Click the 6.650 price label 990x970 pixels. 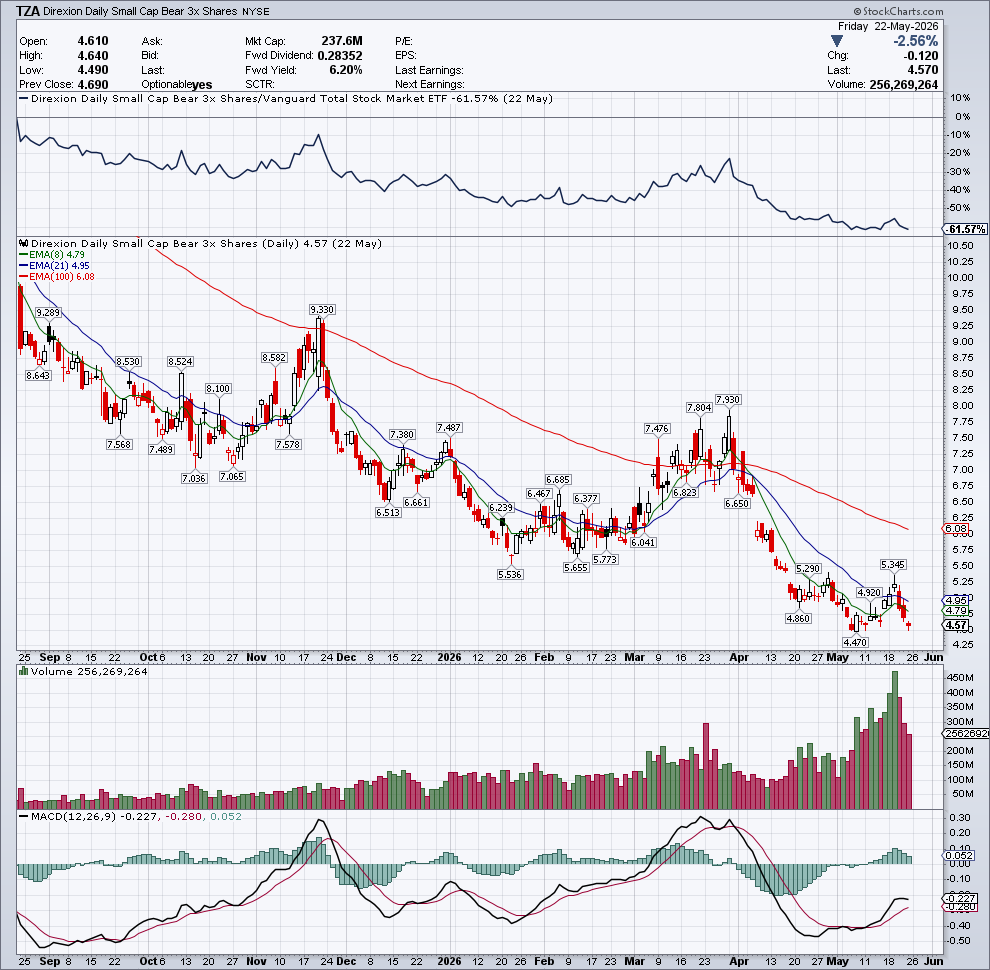pyautogui.click(x=737, y=503)
